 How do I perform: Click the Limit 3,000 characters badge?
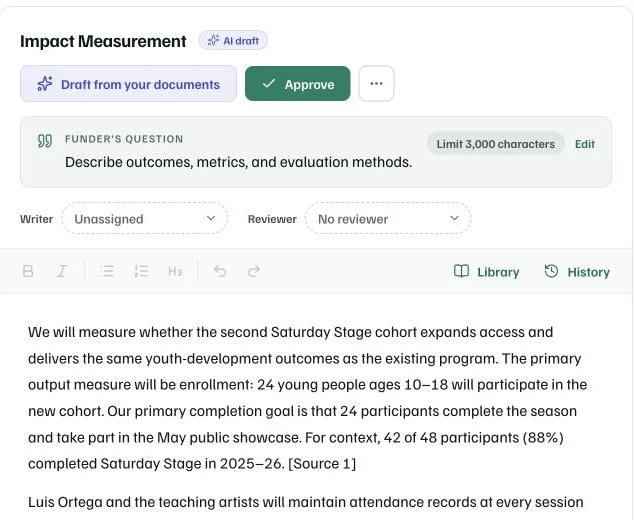coord(495,144)
